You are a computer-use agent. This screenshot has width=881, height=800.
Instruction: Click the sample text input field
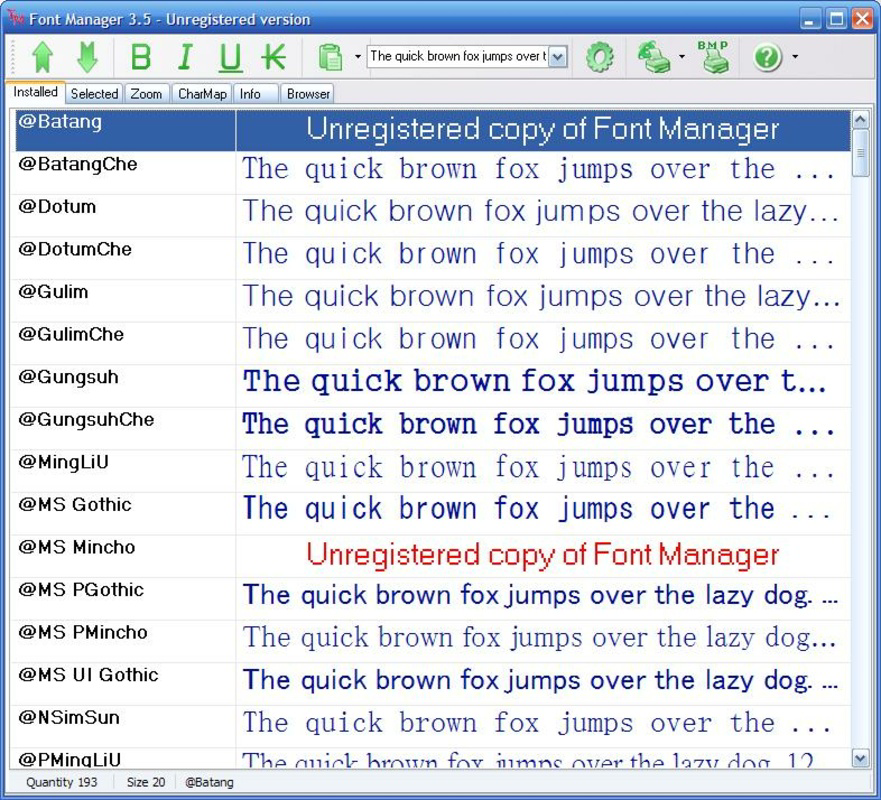pos(457,56)
